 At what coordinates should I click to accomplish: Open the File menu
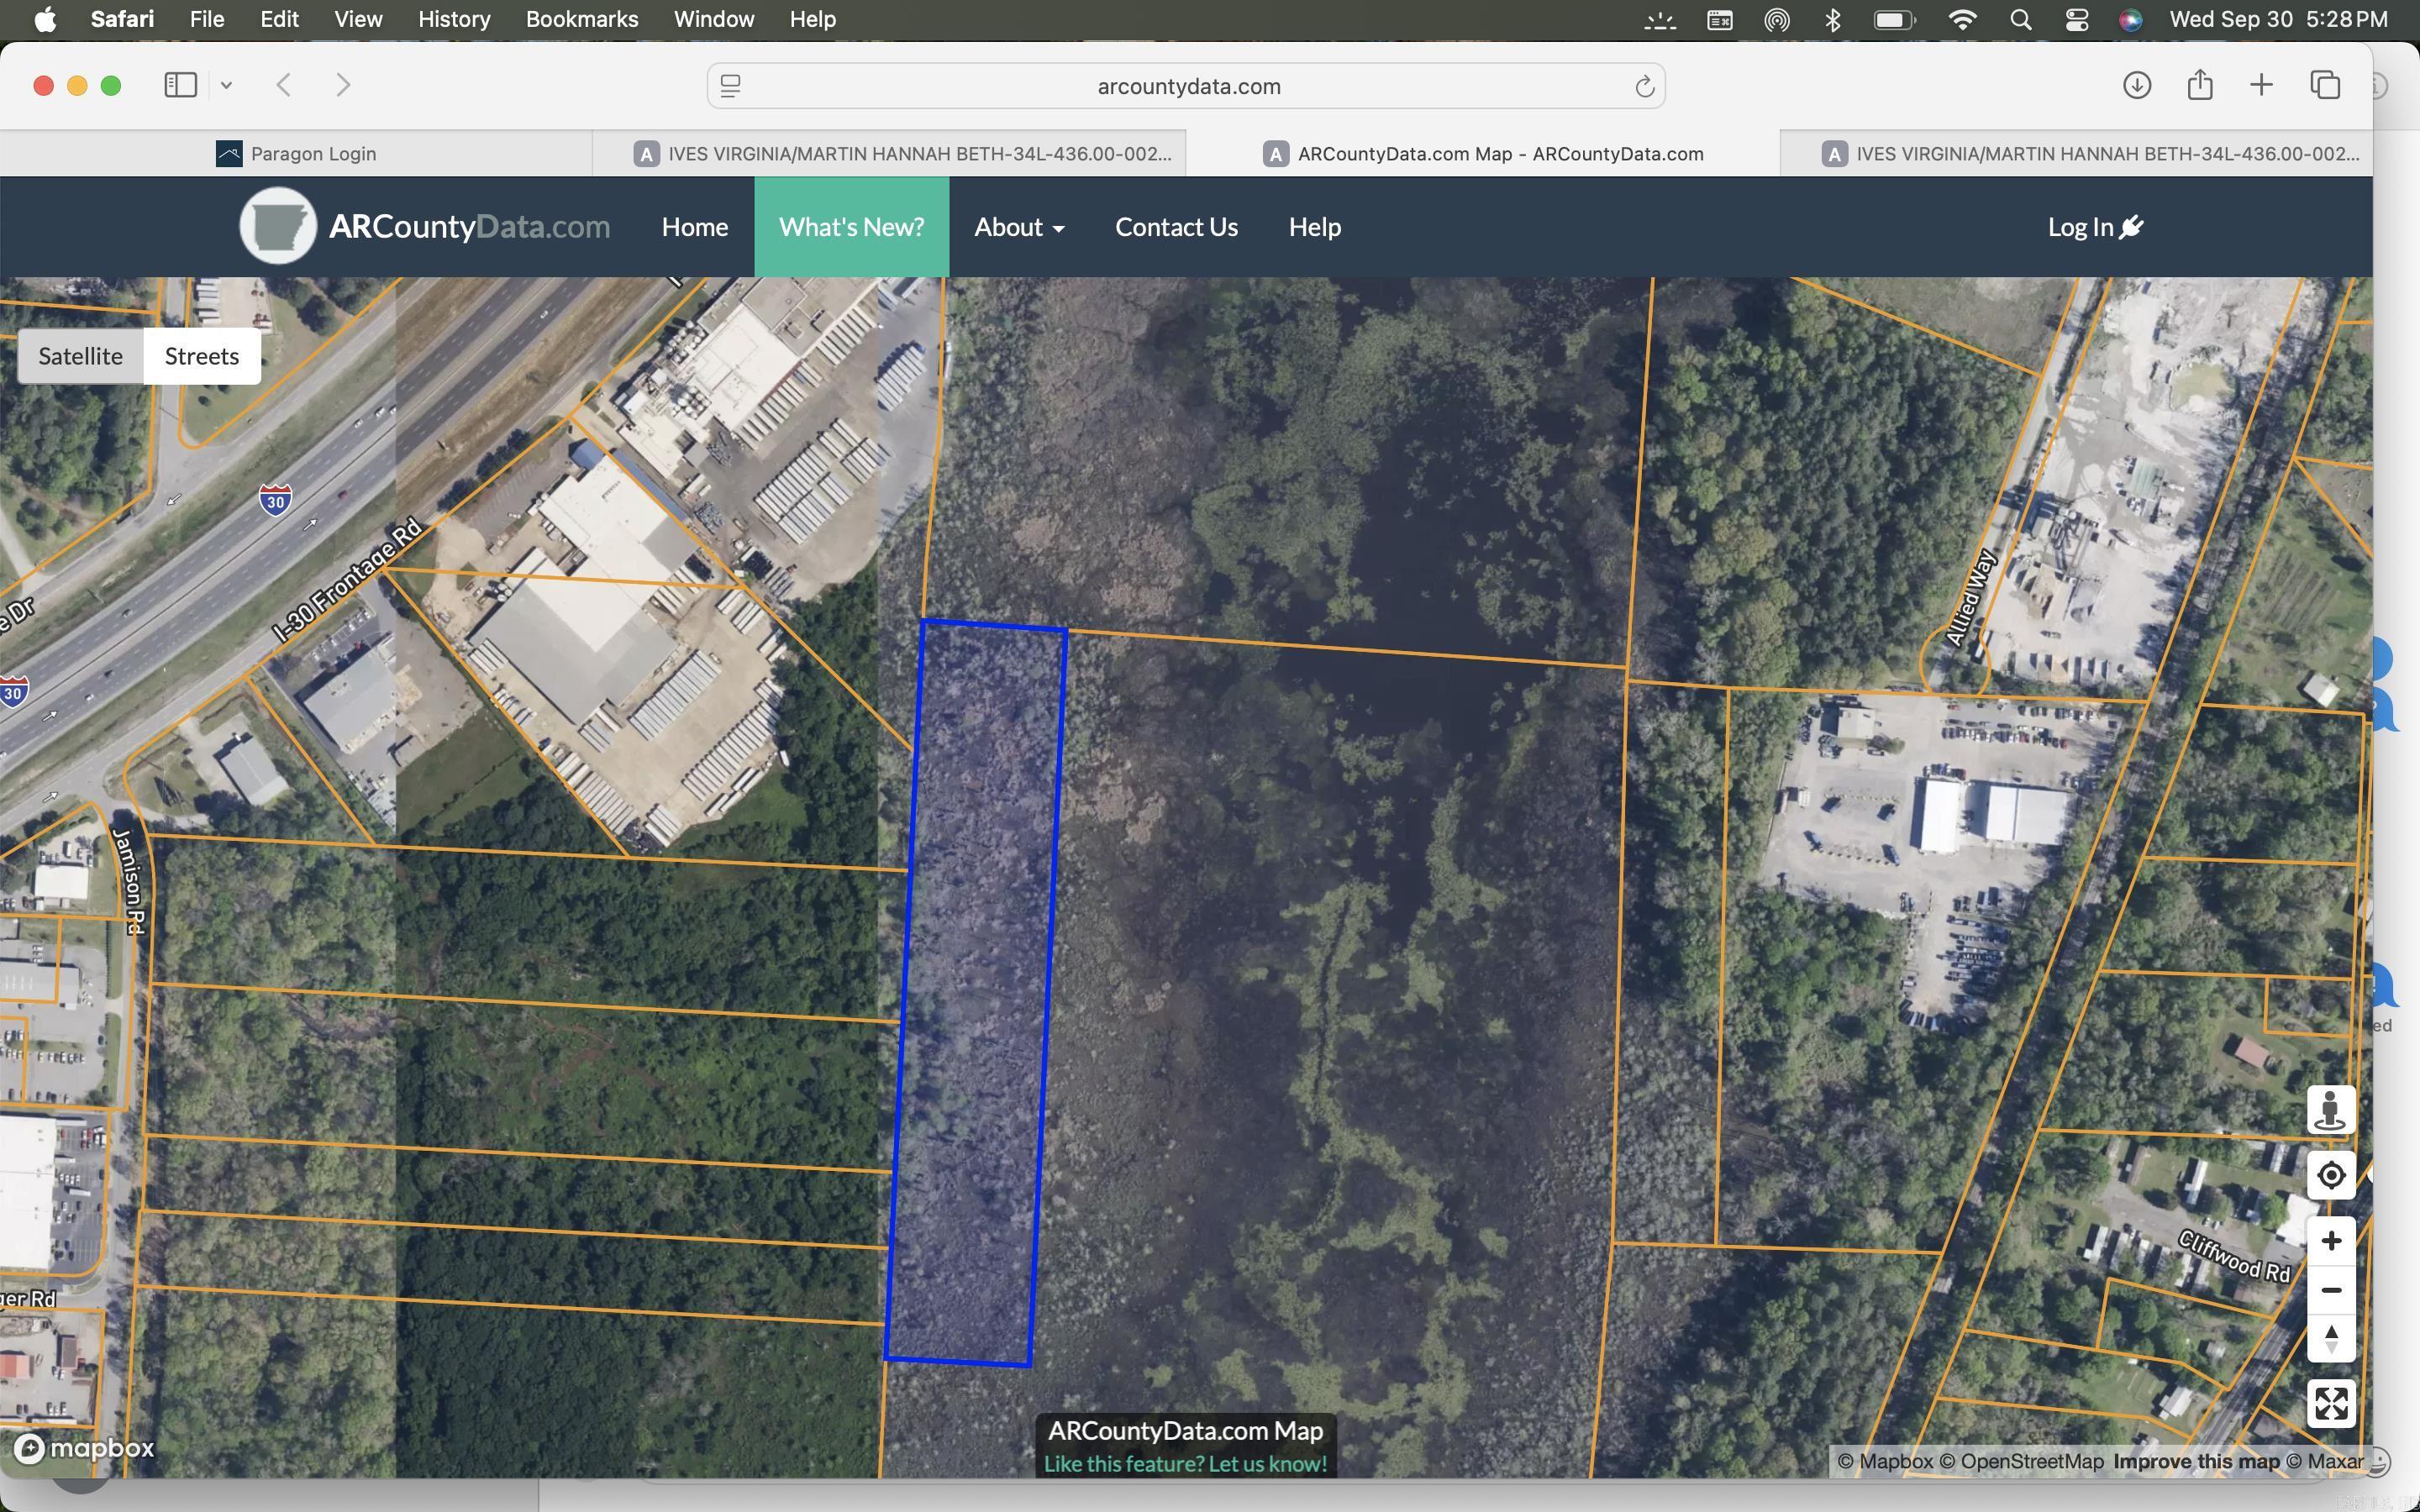click(x=207, y=19)
